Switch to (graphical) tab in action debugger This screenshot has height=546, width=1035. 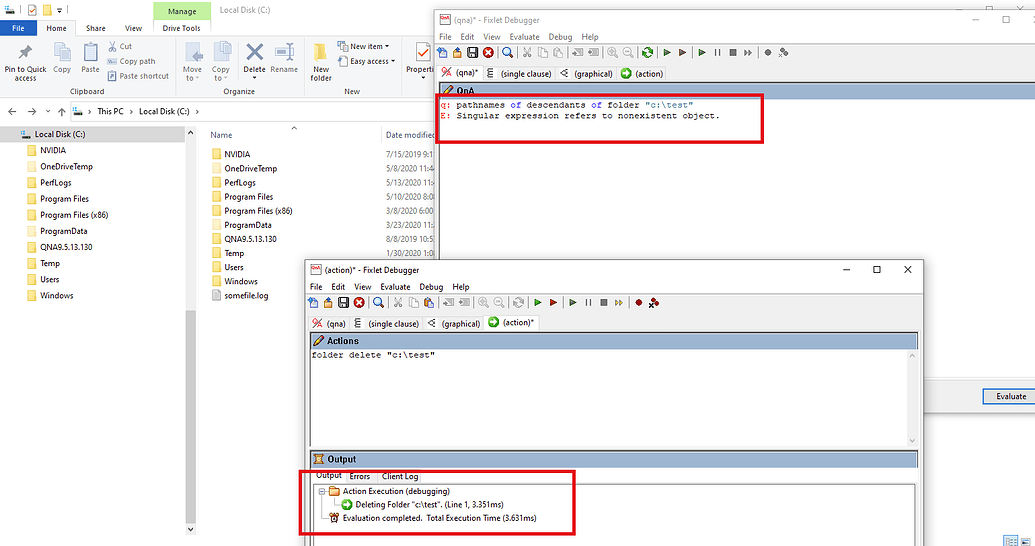click(454, 323)
